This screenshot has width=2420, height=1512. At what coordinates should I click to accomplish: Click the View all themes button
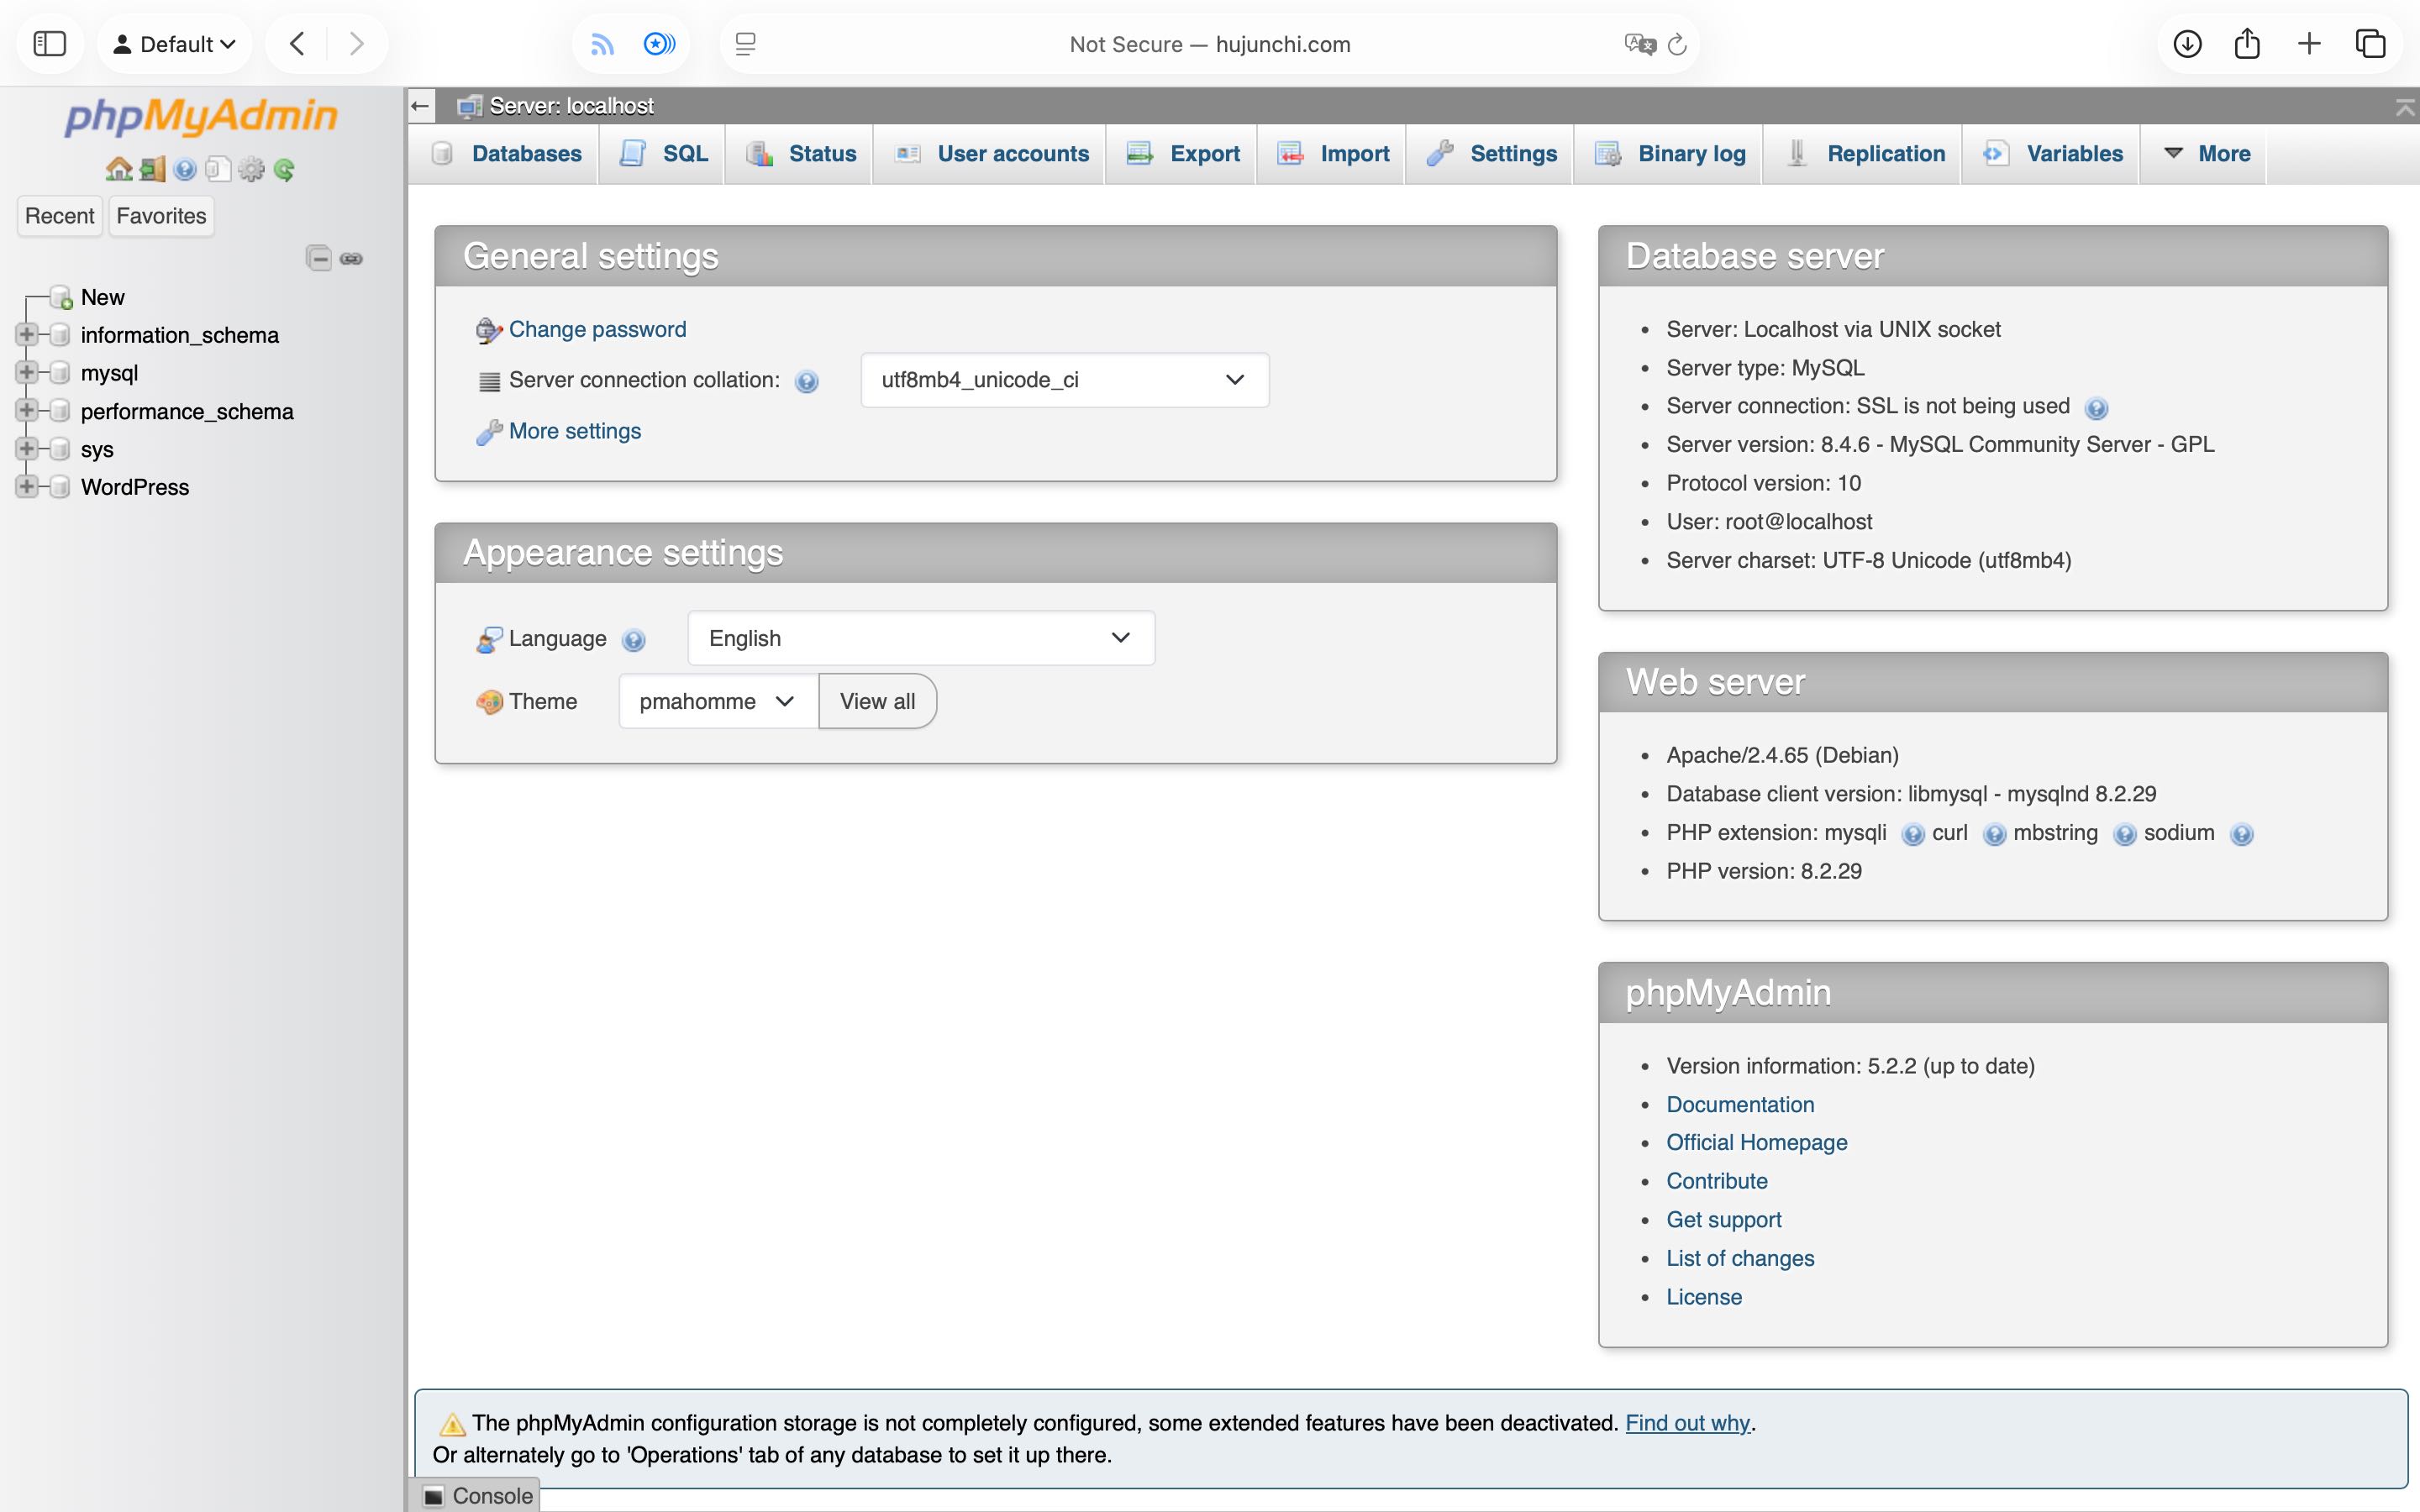point(877,701)
